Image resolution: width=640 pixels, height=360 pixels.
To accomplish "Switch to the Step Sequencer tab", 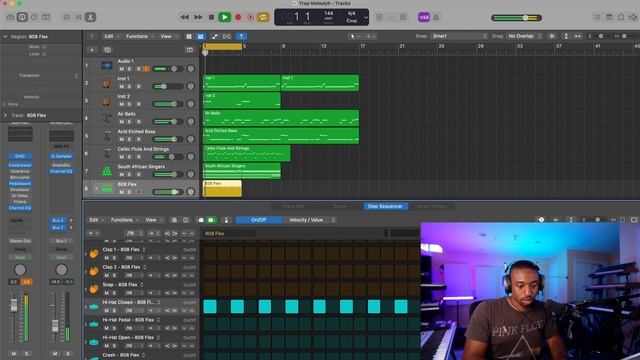I will 385,207.
